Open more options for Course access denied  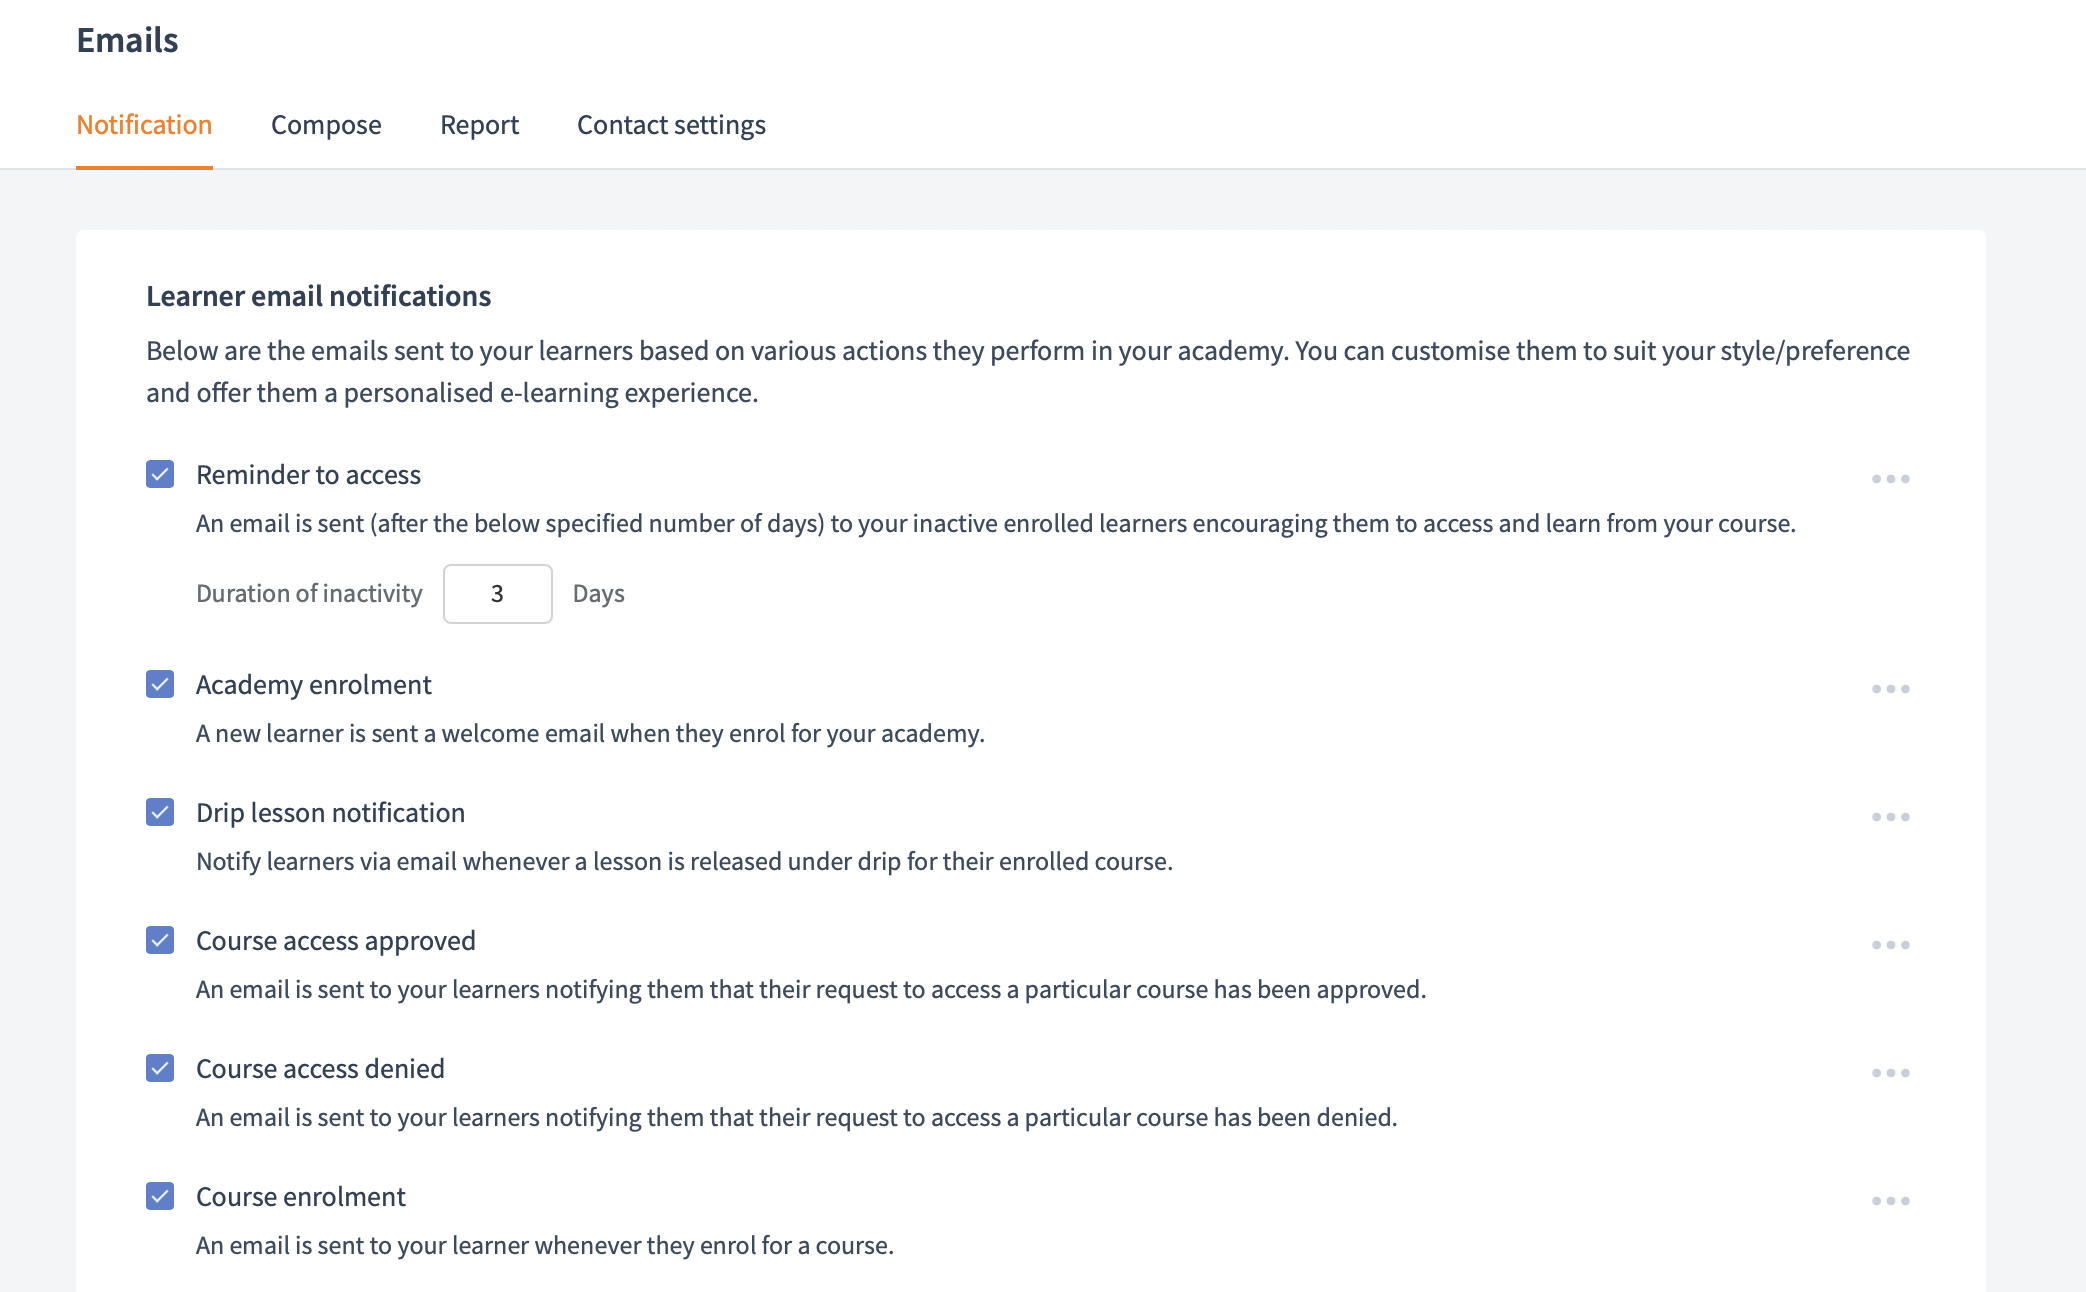point(1890,1073)
